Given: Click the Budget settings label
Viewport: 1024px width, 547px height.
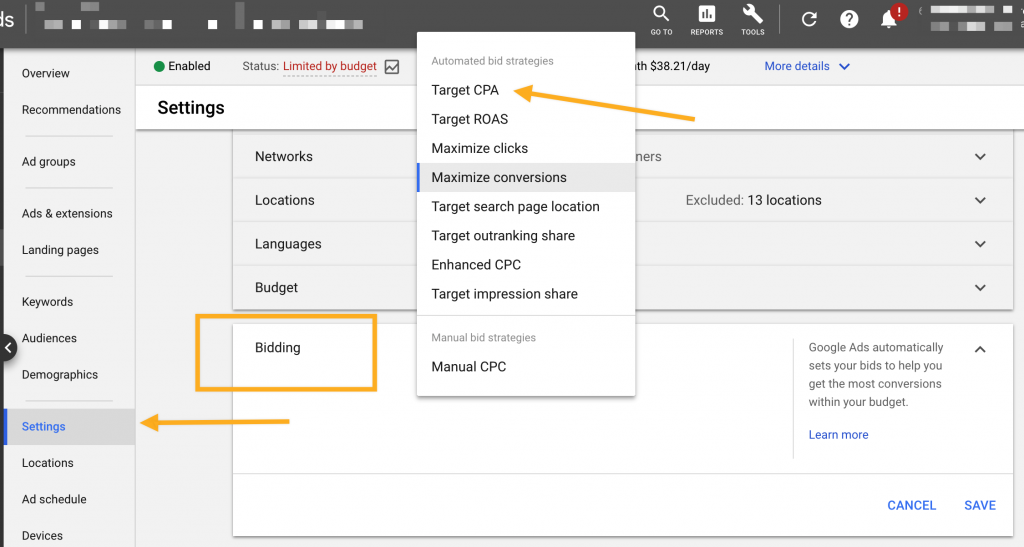Looking at the screenshot, I should click(276, 288).
